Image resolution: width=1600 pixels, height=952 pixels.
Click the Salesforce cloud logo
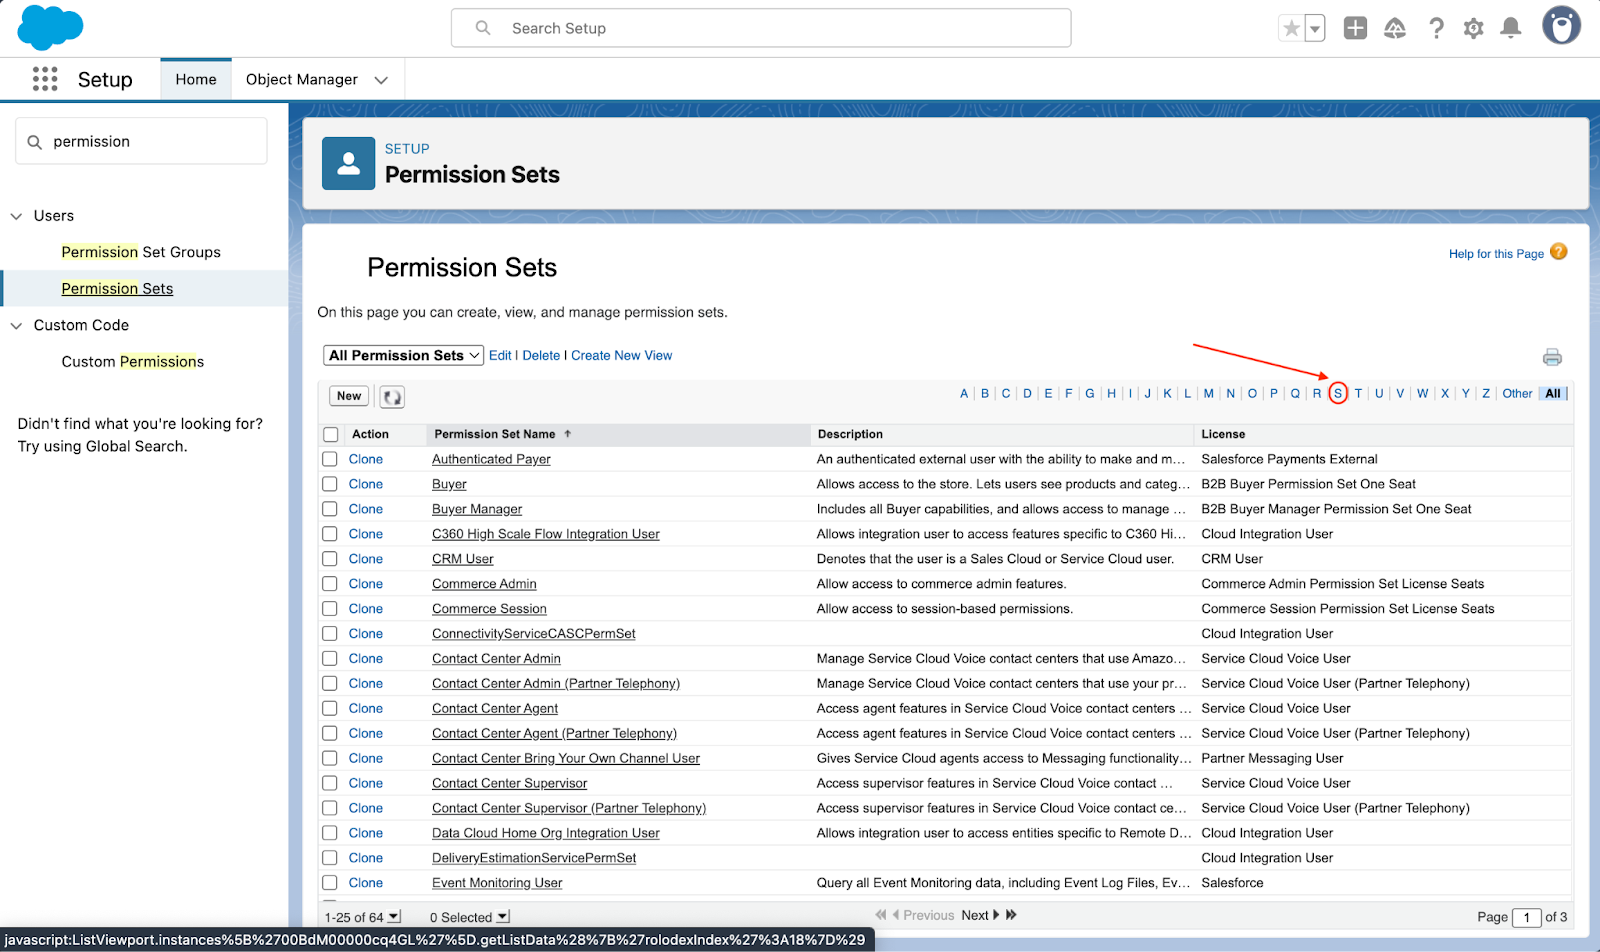tap(50, 27)
